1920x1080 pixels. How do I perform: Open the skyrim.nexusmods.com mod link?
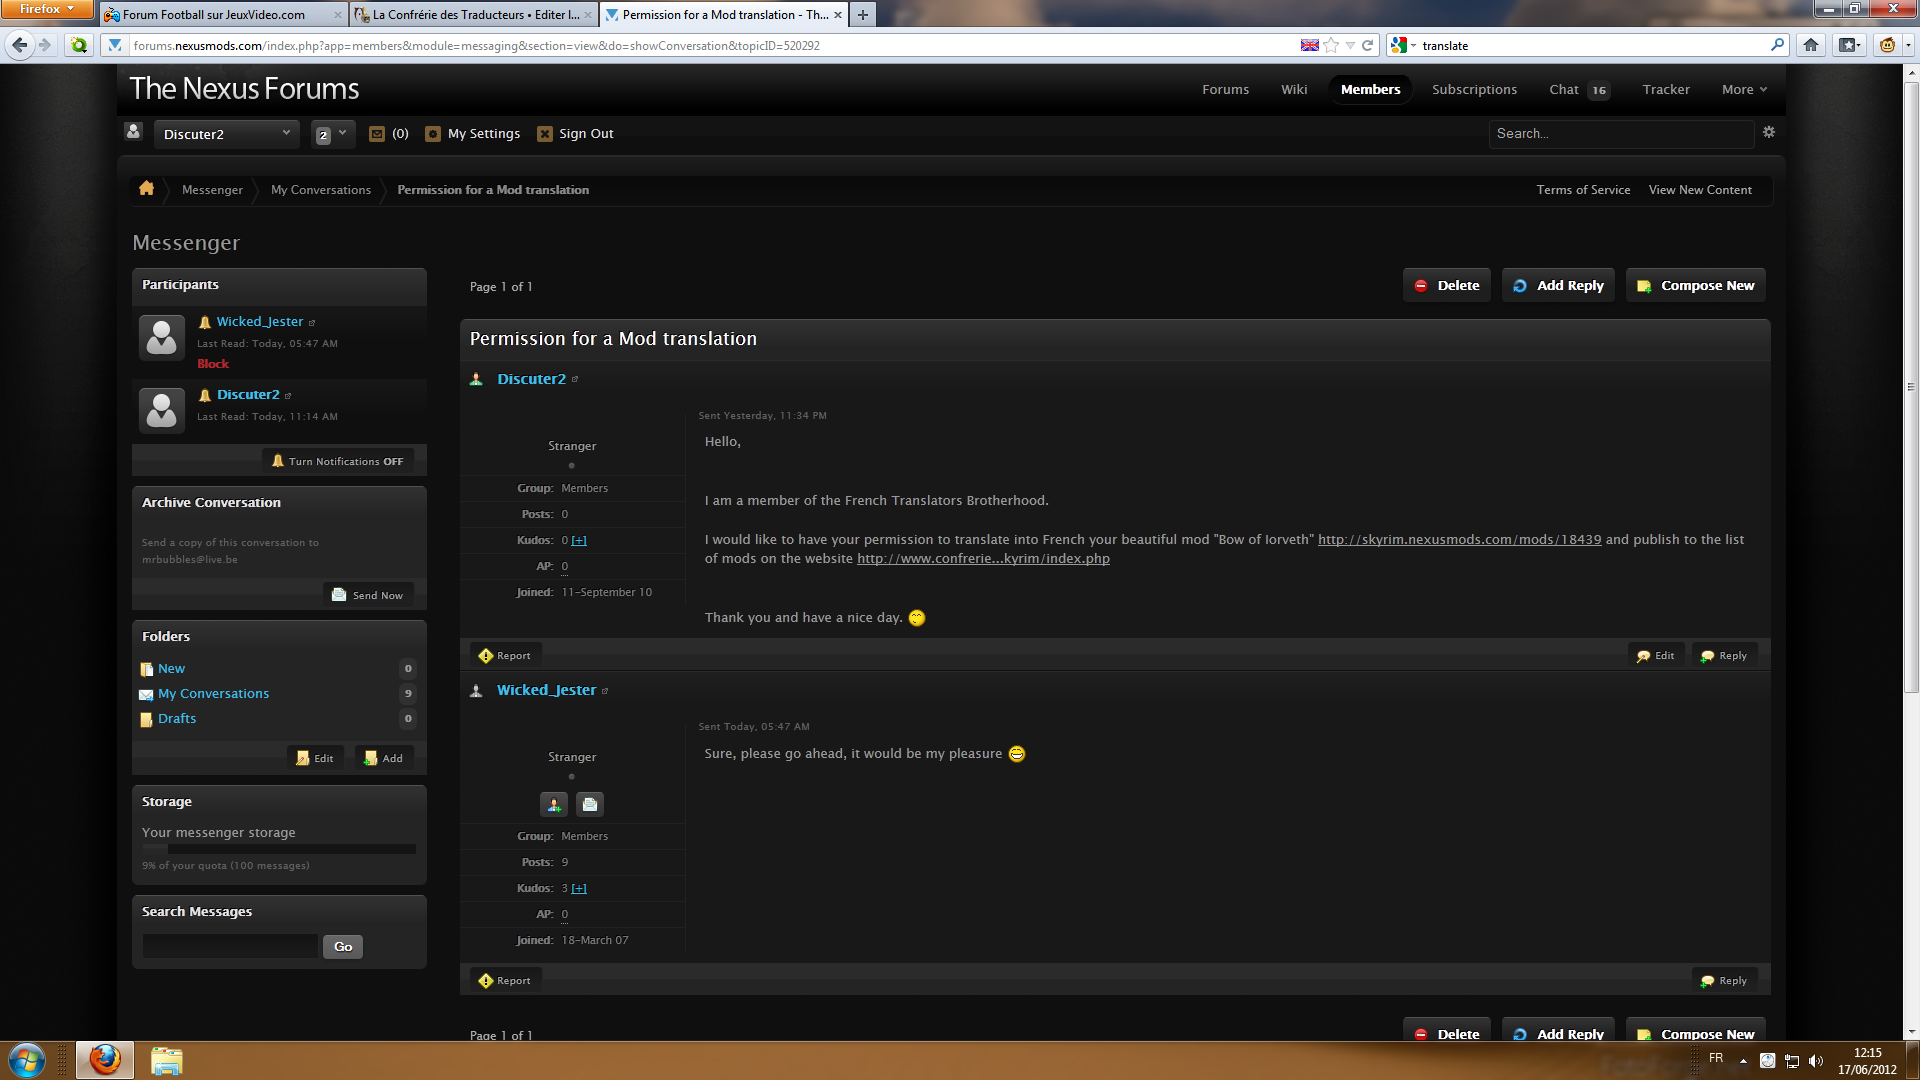pyautogui.click(x=1459, y=539)
